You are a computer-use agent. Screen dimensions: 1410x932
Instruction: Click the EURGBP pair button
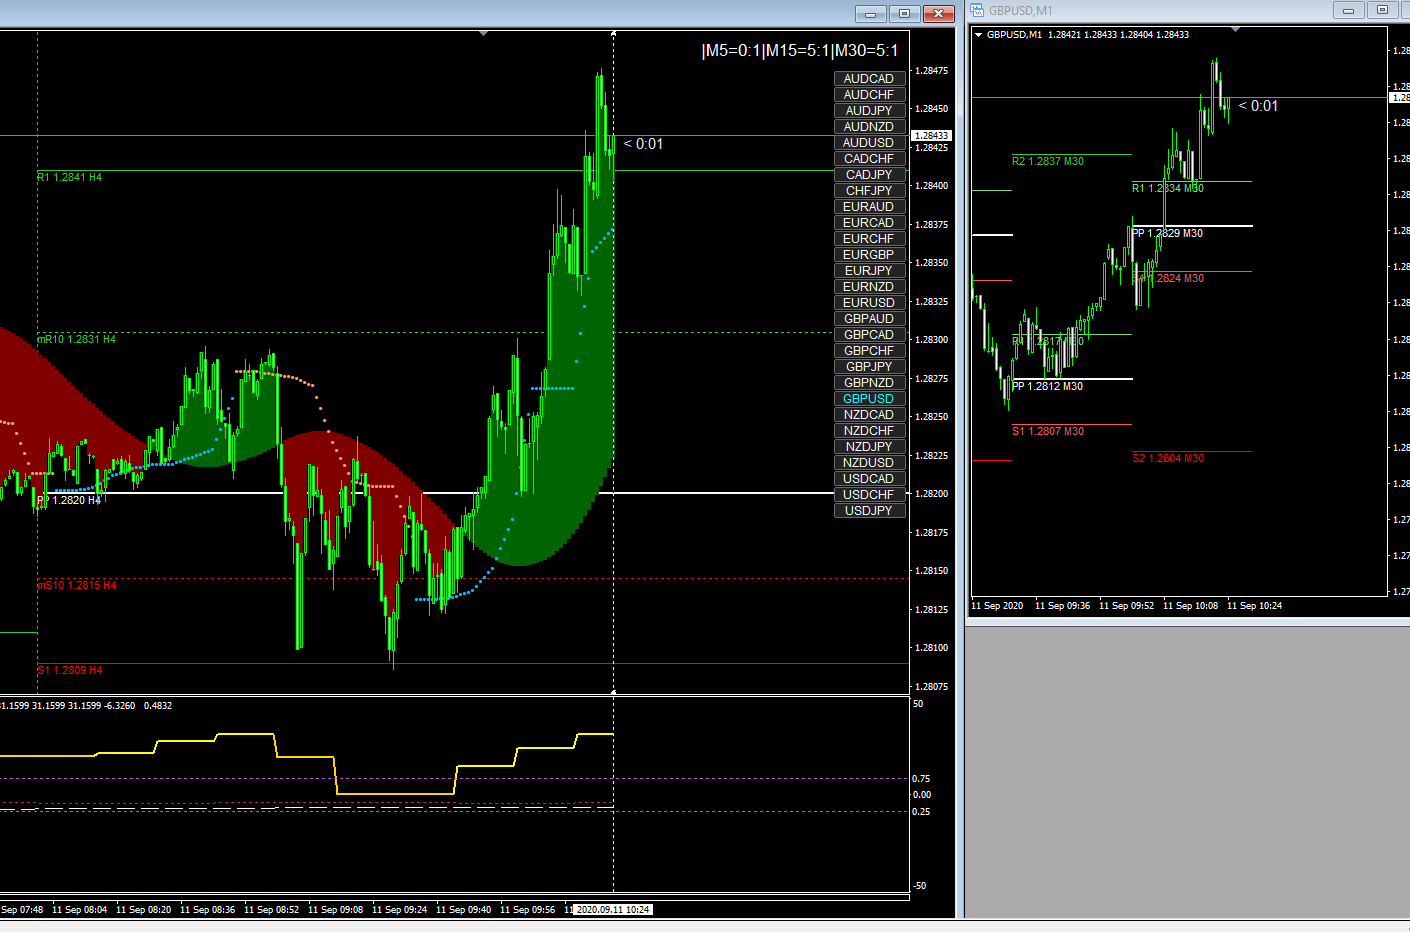click(869, 255)
